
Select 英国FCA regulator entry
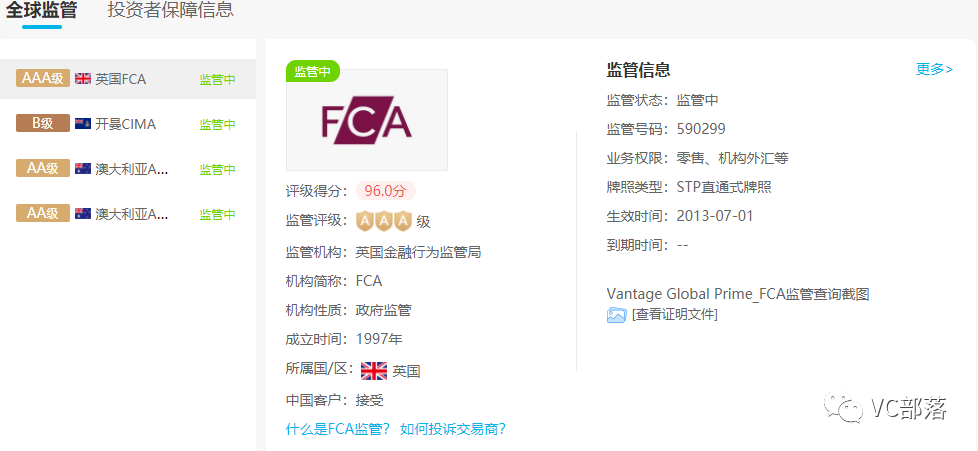click(x=128, y=79)
